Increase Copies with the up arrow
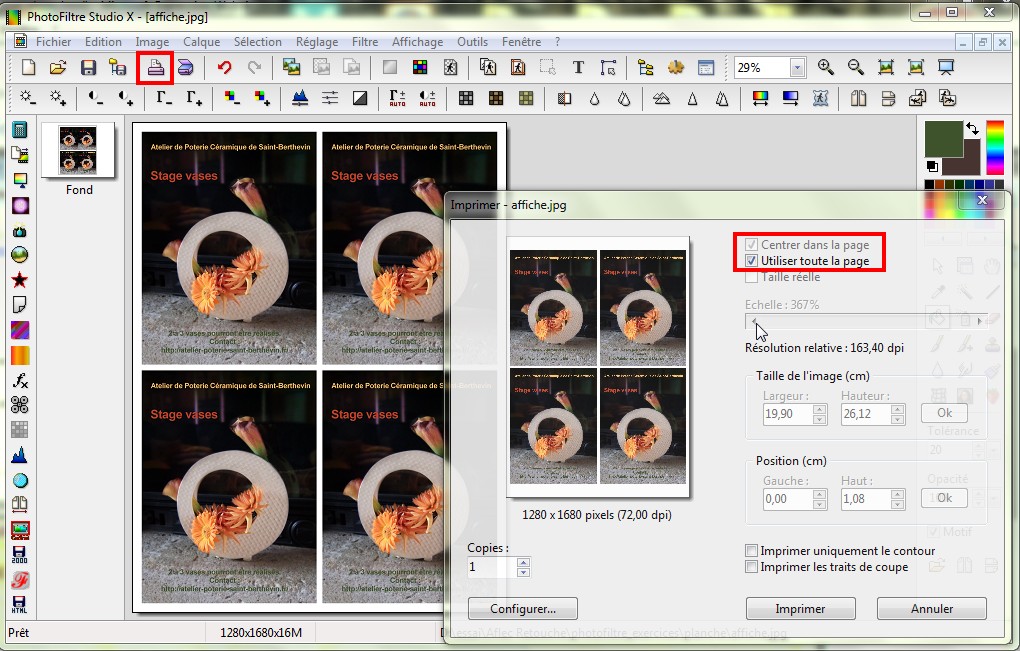This screenshot has width=1020, height=651. 523,562
